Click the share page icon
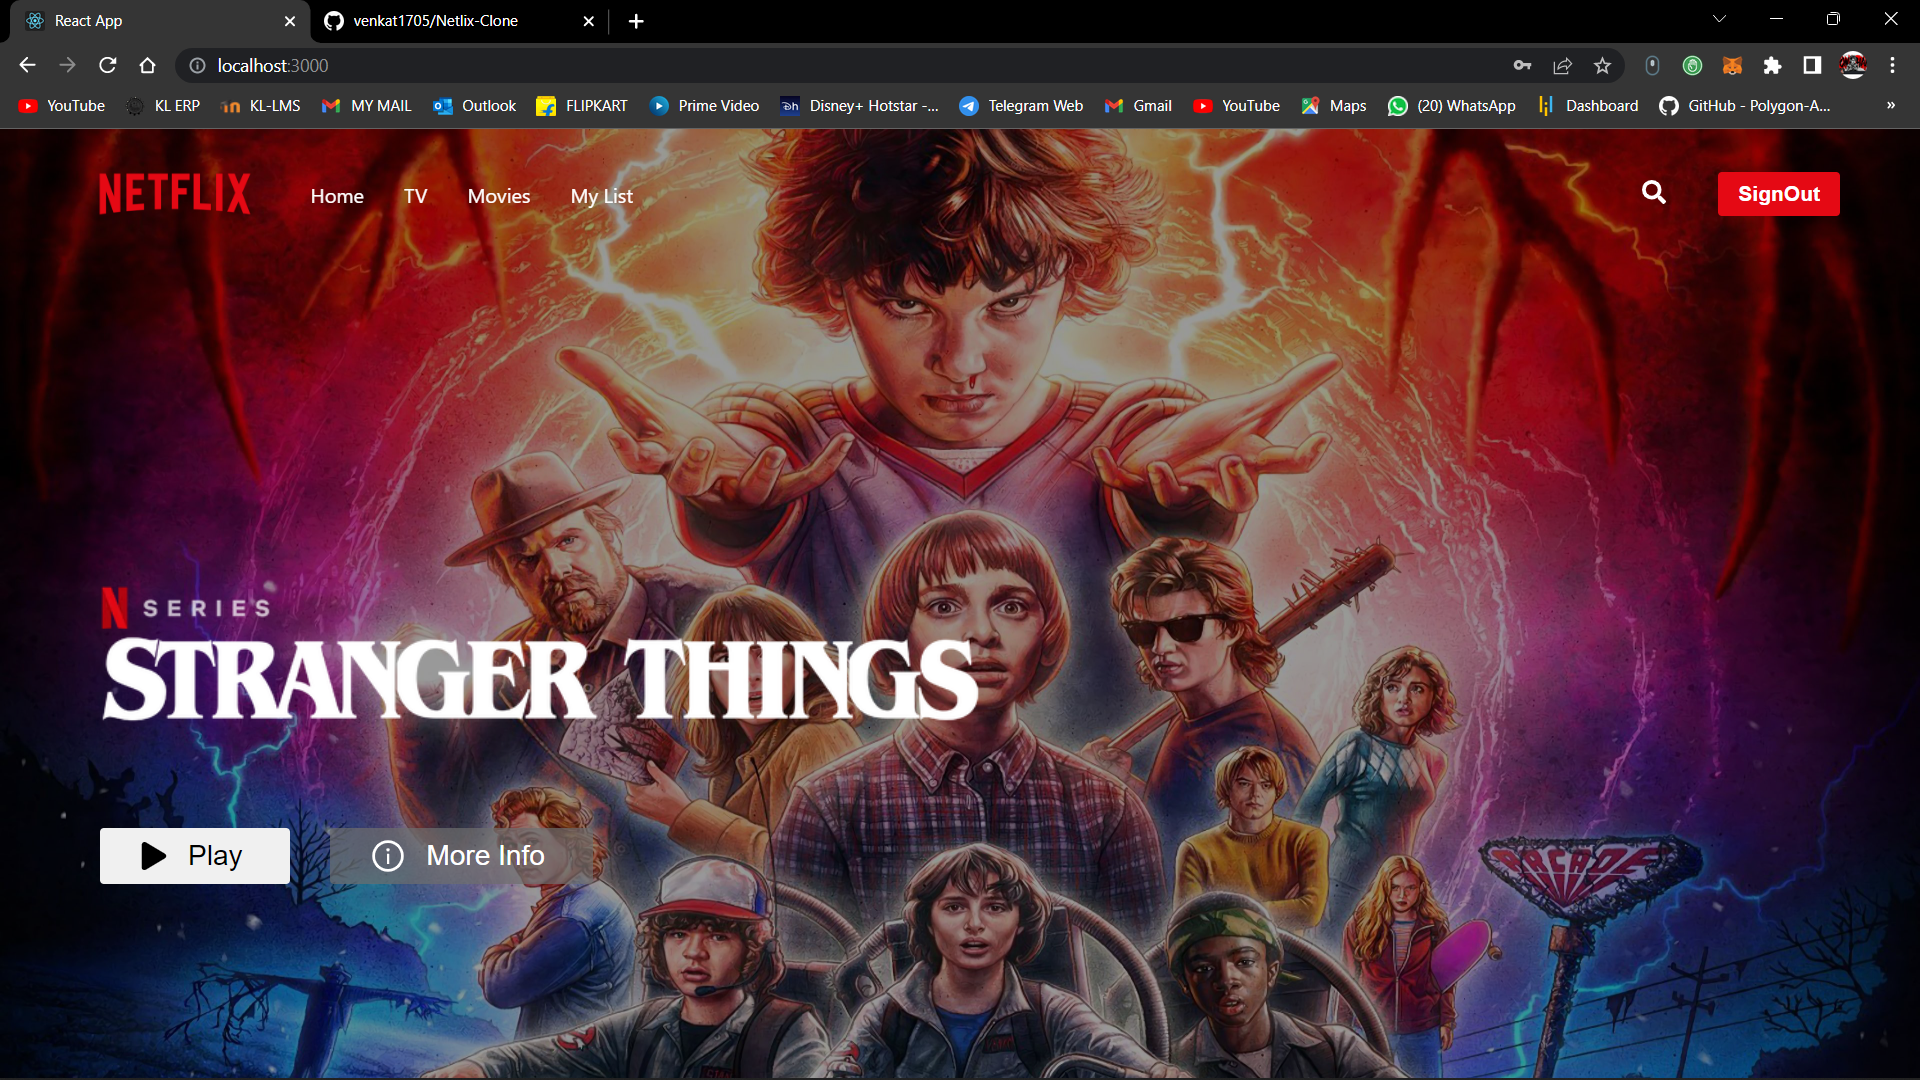The height and width of the screenshot is (1080, 1920). tap(1562, 65)
